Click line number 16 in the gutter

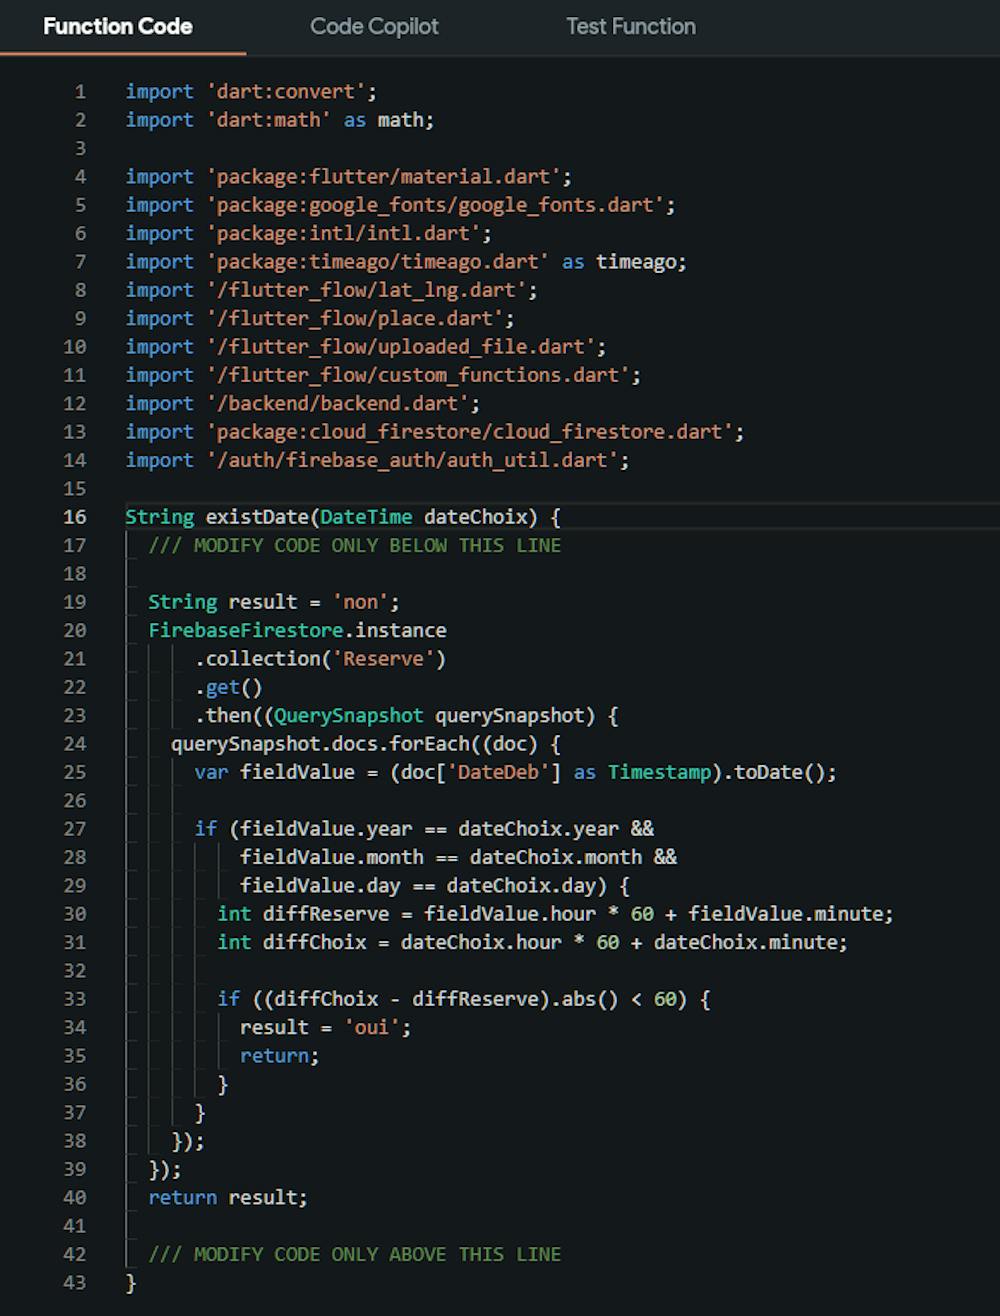point(75,517)
